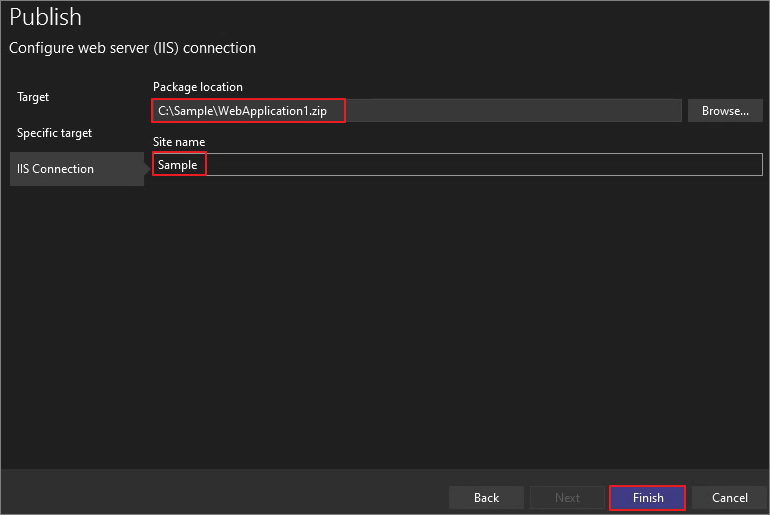Select the Specific target step
Screen dimensions: 770x515
pyautogui.click(x=54, y=133)
